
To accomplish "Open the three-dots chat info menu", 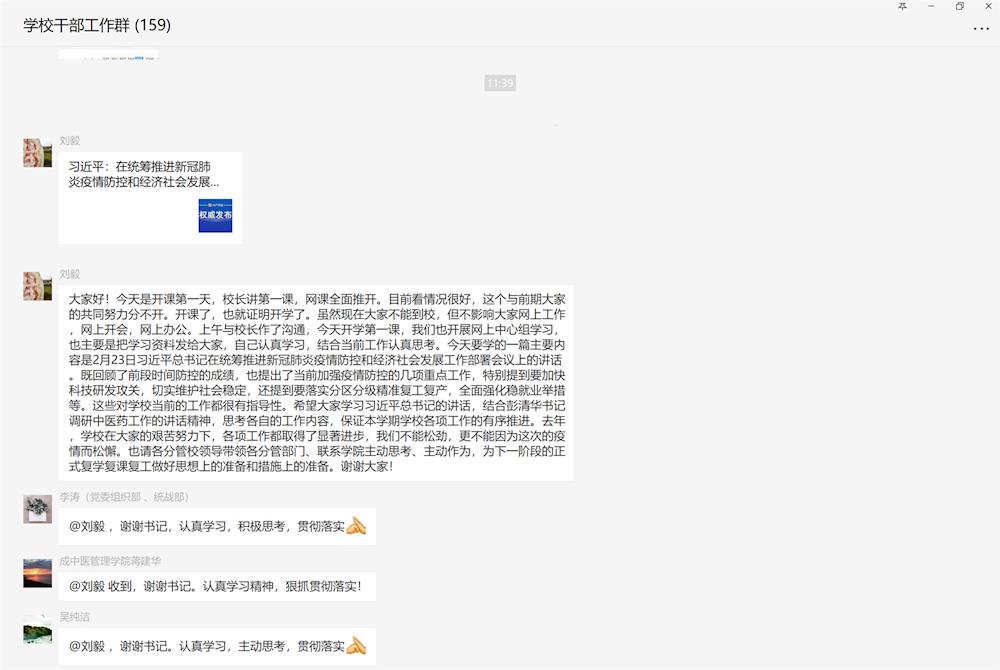I will tap(981, 29).
